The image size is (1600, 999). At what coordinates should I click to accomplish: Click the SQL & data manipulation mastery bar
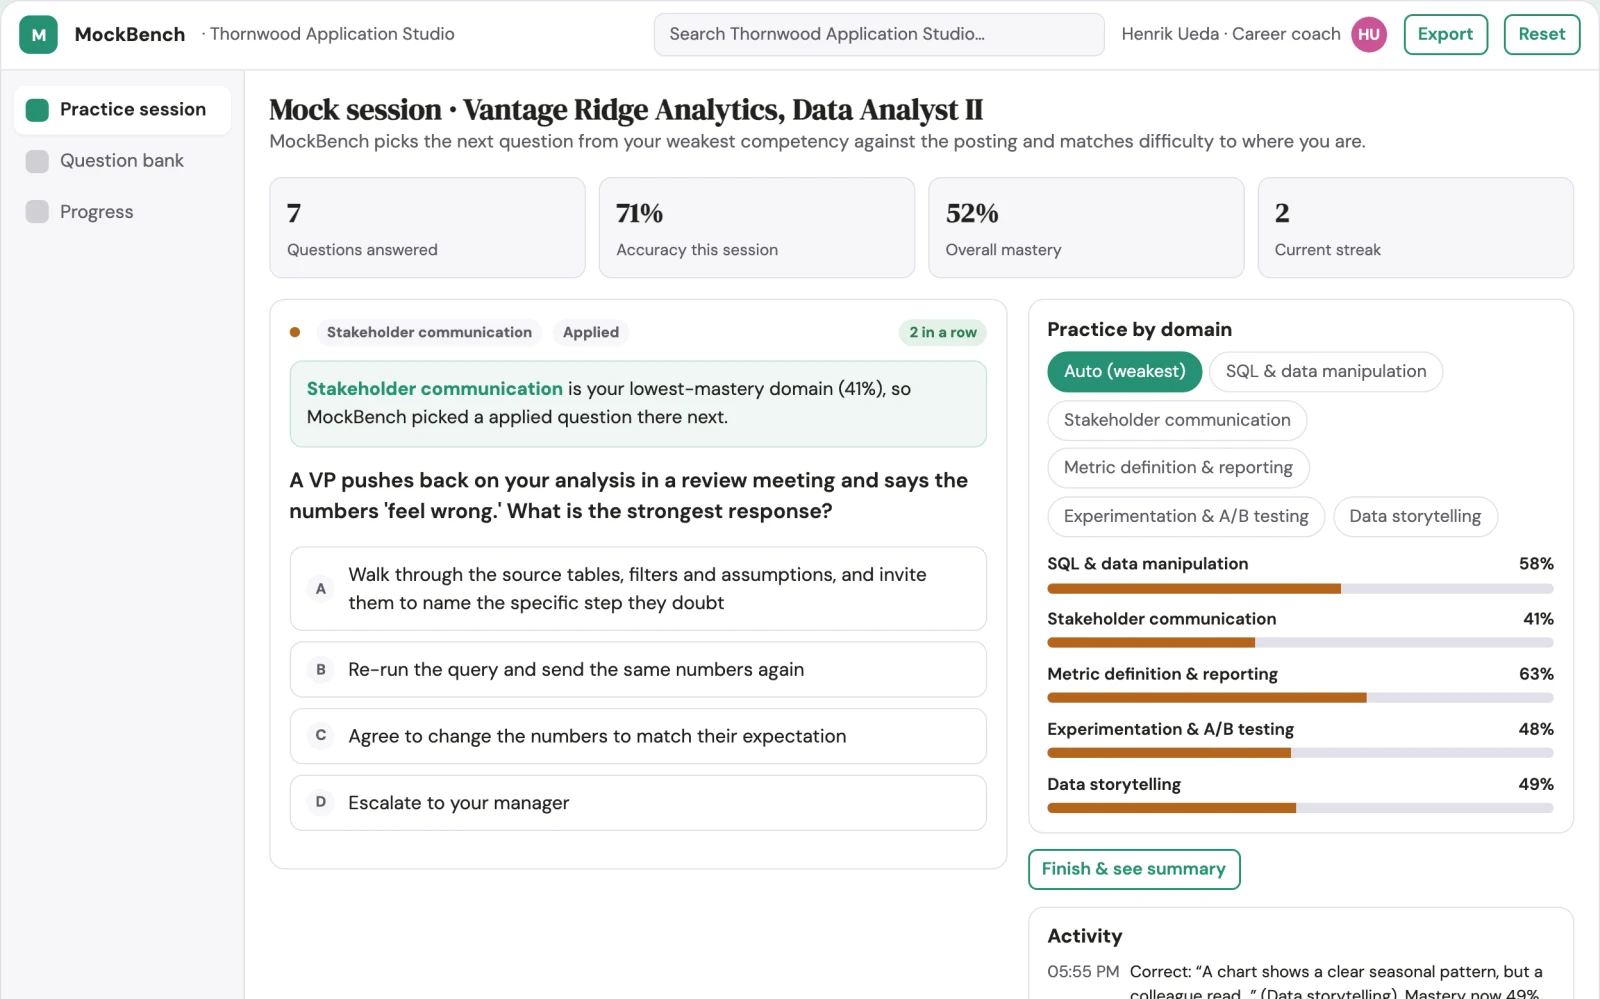(1300, 589)
